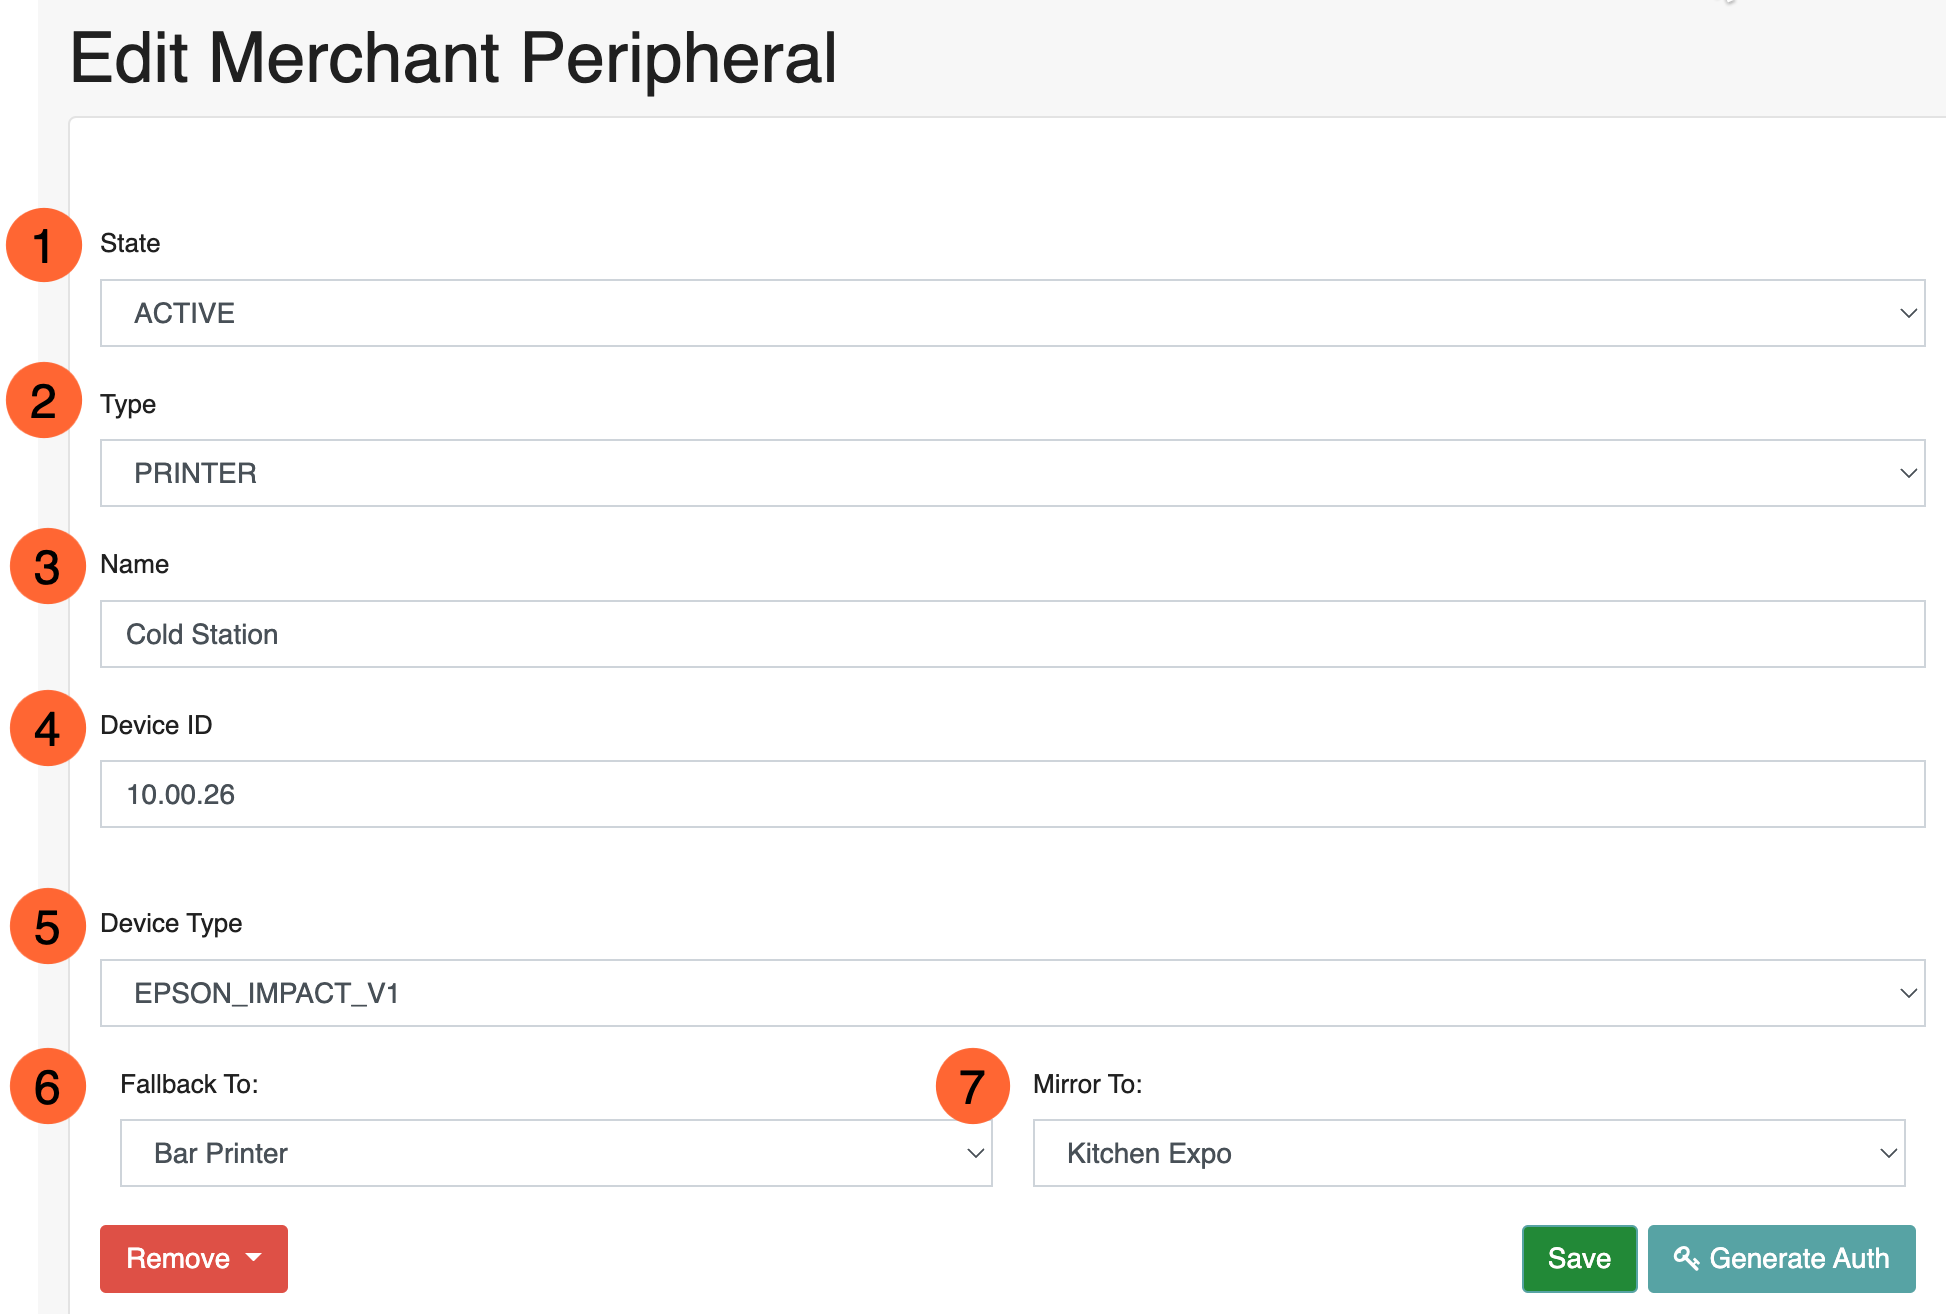Click the orange number 6 marker
The width and height of the screenshot is (1946, 1314).
tap(47, 1087)
